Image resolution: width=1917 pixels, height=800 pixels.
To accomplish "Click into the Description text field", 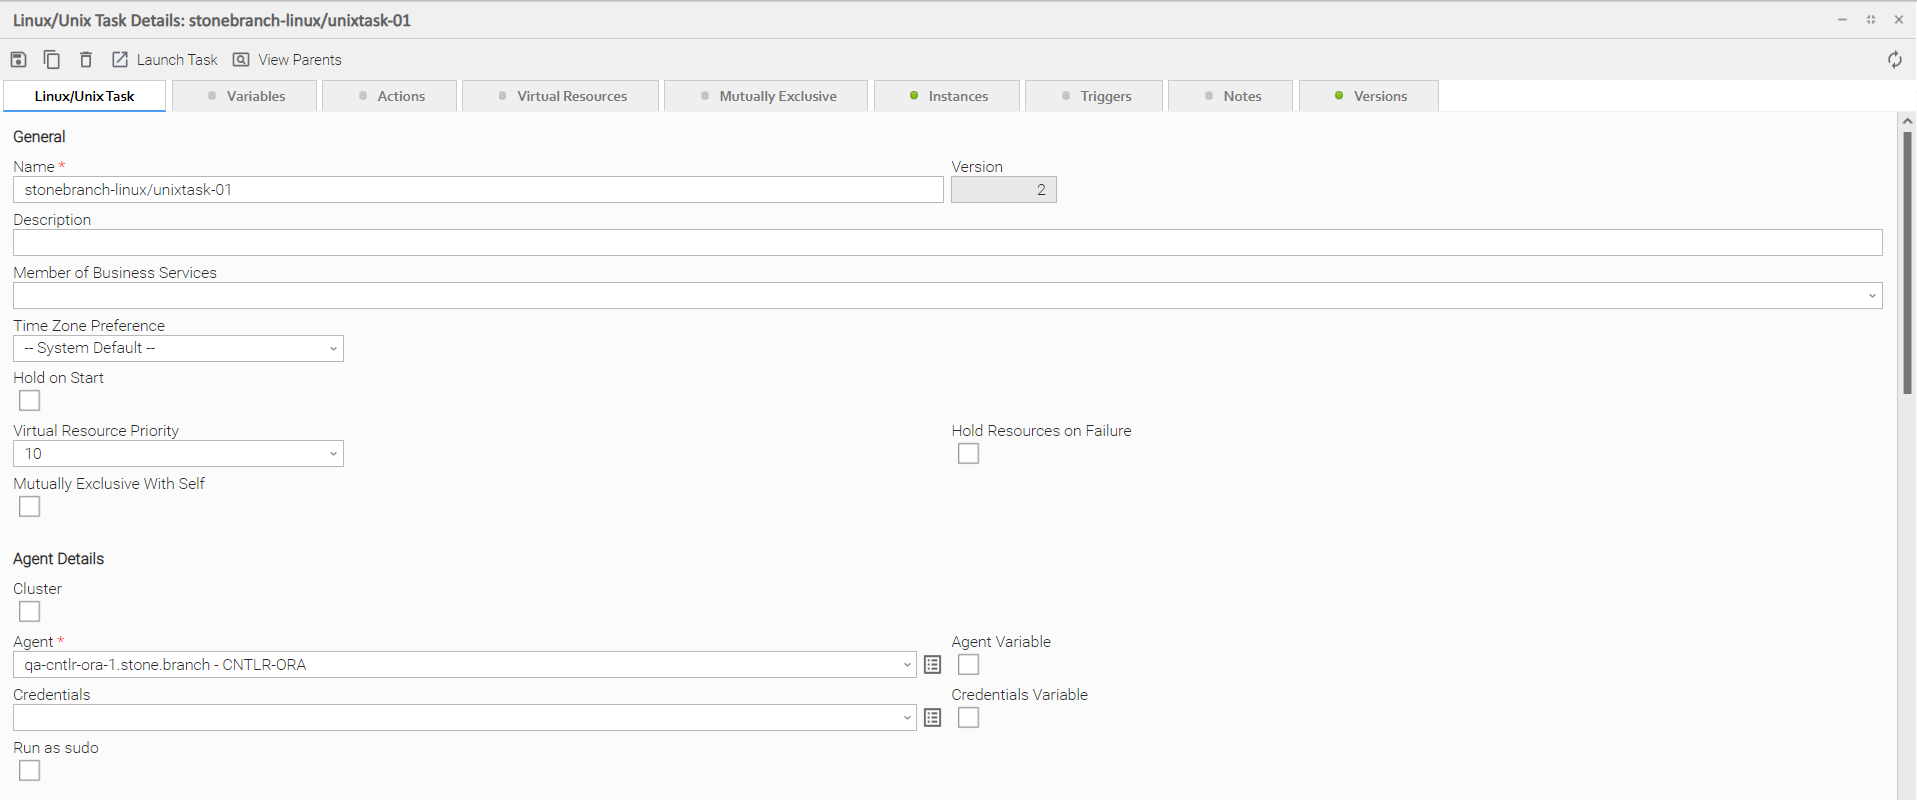I will (947, 243).
